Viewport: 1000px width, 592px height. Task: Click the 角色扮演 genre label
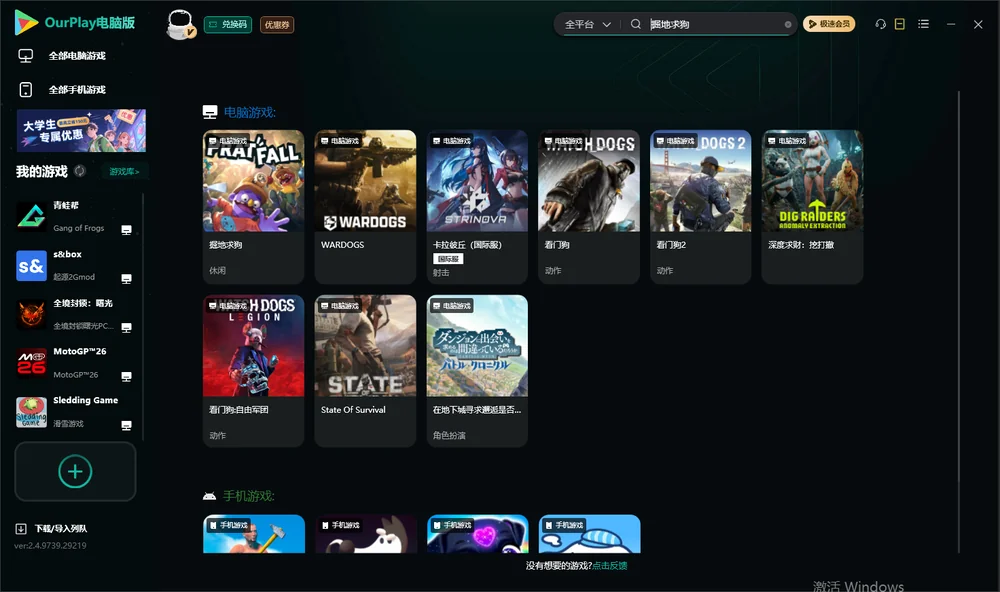(449, 435)
